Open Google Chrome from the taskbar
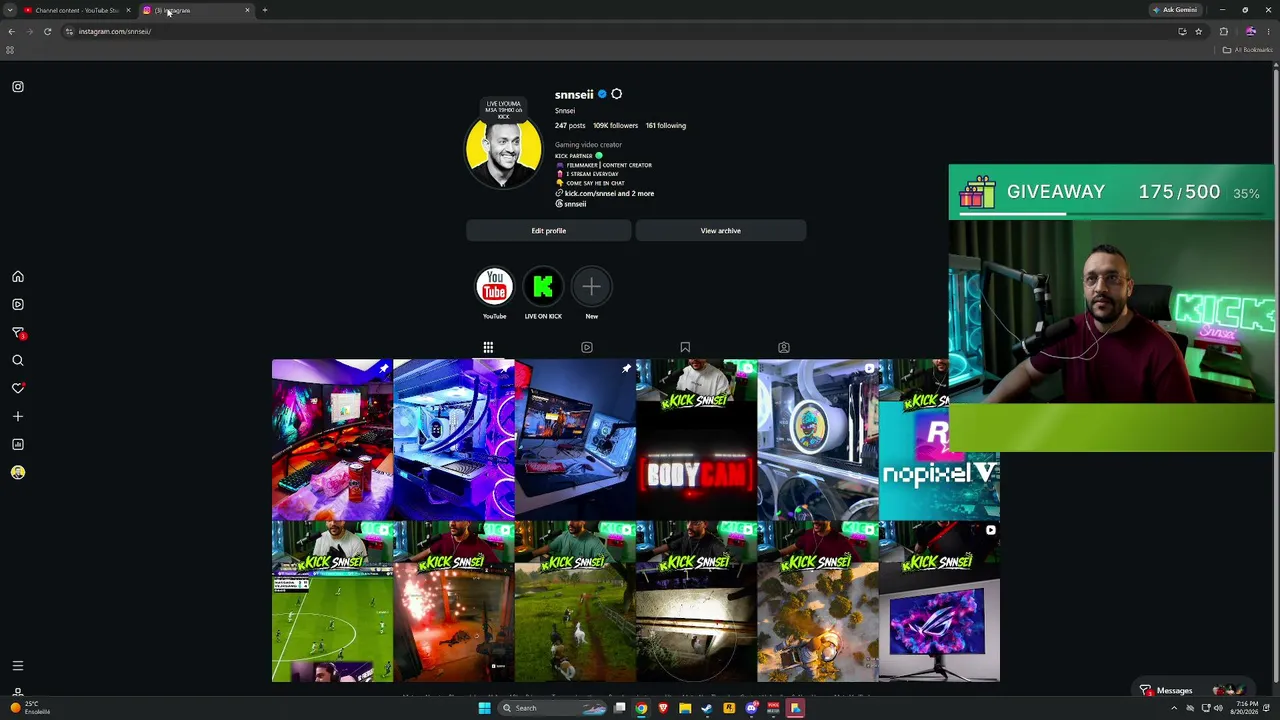This screenshot has height=720, width=1280. click(x=641, y=709)
